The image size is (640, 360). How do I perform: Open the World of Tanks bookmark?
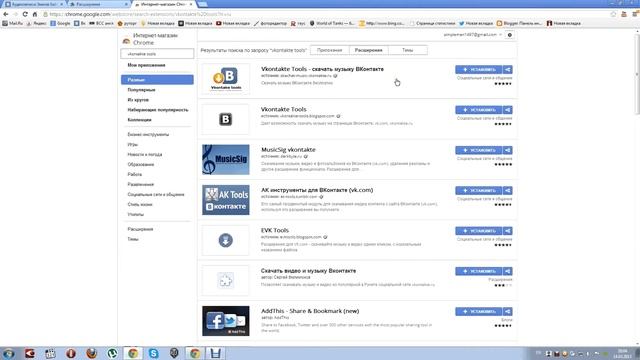point(332,23)
